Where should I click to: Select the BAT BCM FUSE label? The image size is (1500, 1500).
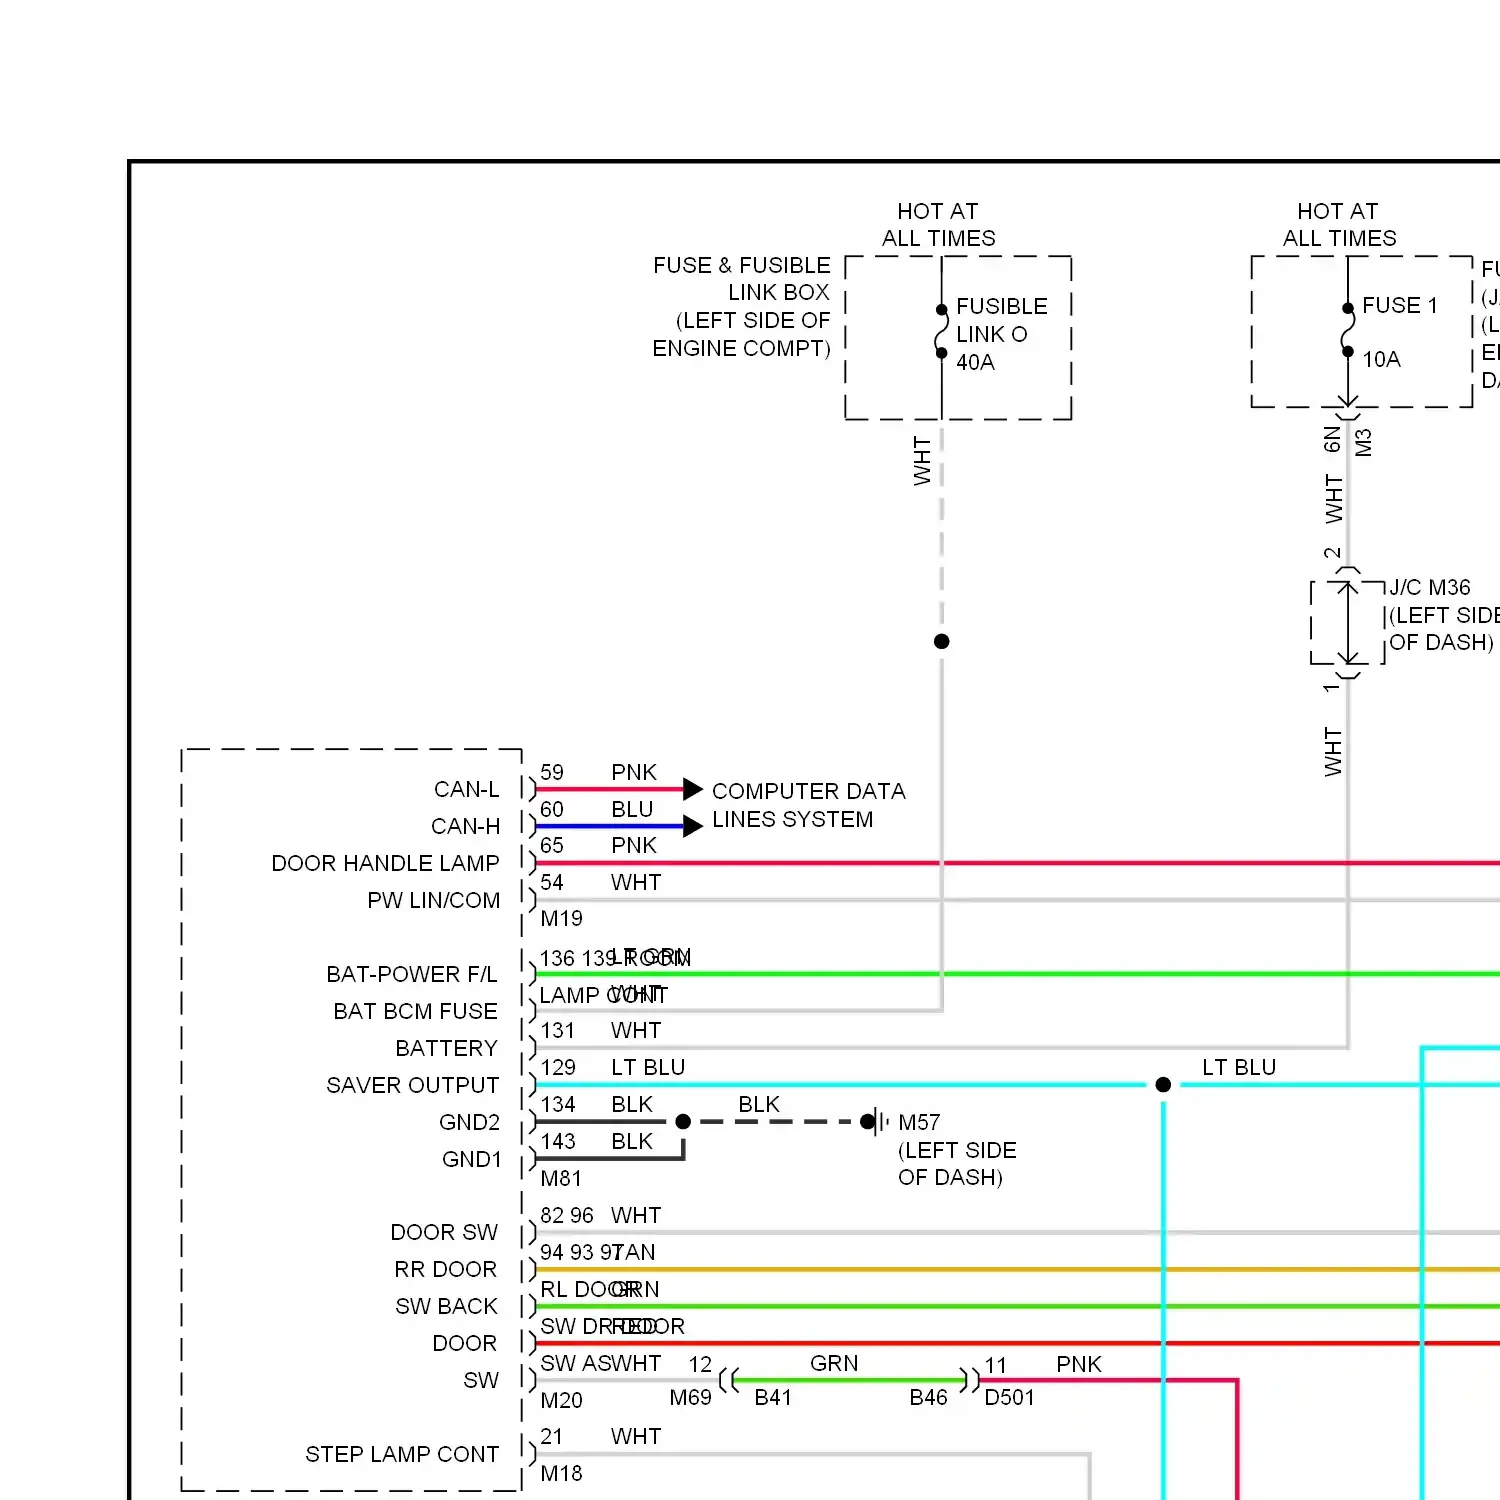(x=415, y=1011)
